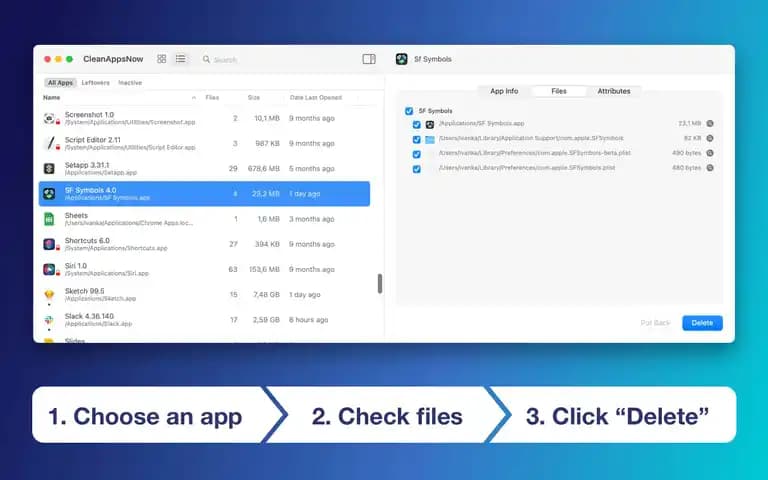Click the 2,59 GB size value
This screenshot has height=480, width=768.
click(266, 320)
